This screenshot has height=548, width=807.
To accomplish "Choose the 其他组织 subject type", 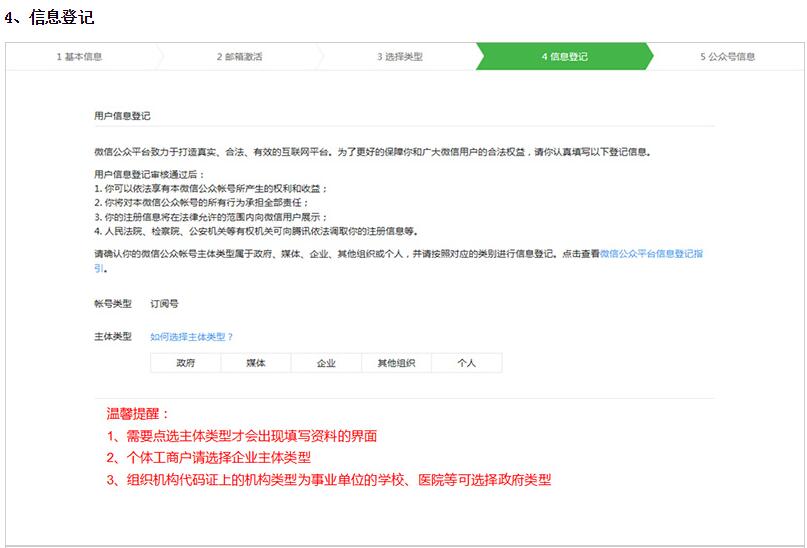I will (x=396, y=363).
